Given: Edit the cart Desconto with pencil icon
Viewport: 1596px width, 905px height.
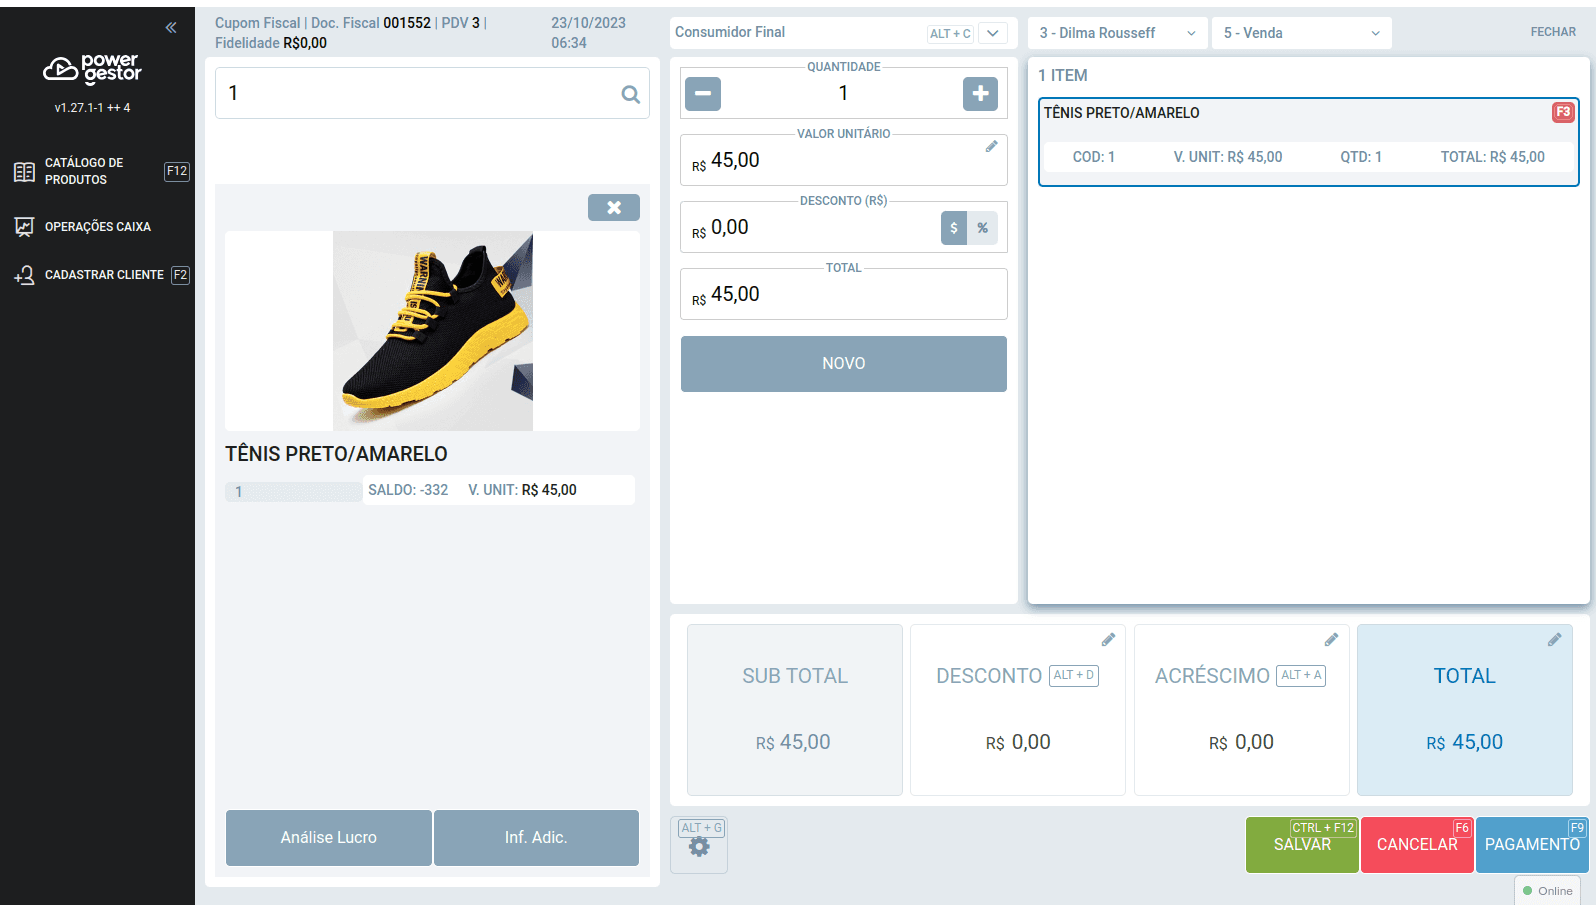Looking at the screenshot, I should pyautogui.click(x=1108, y=640).
